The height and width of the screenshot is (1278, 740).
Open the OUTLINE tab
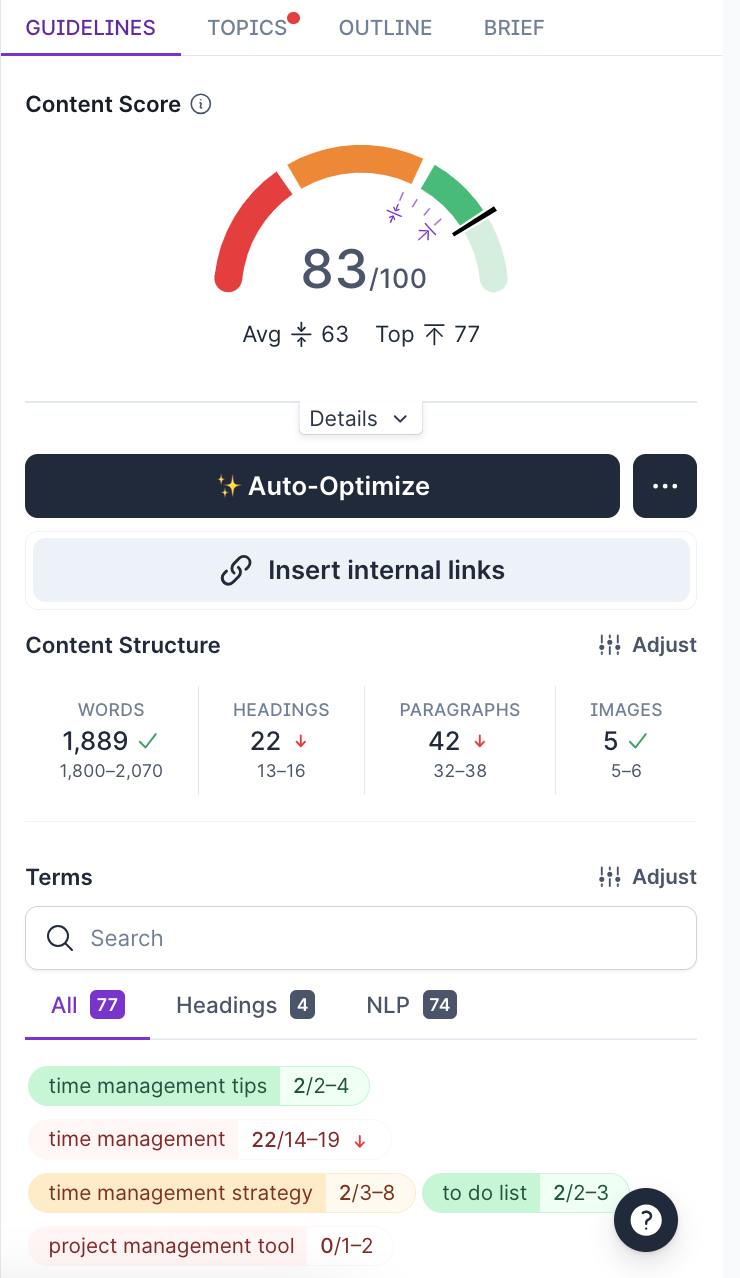[386, 28]
